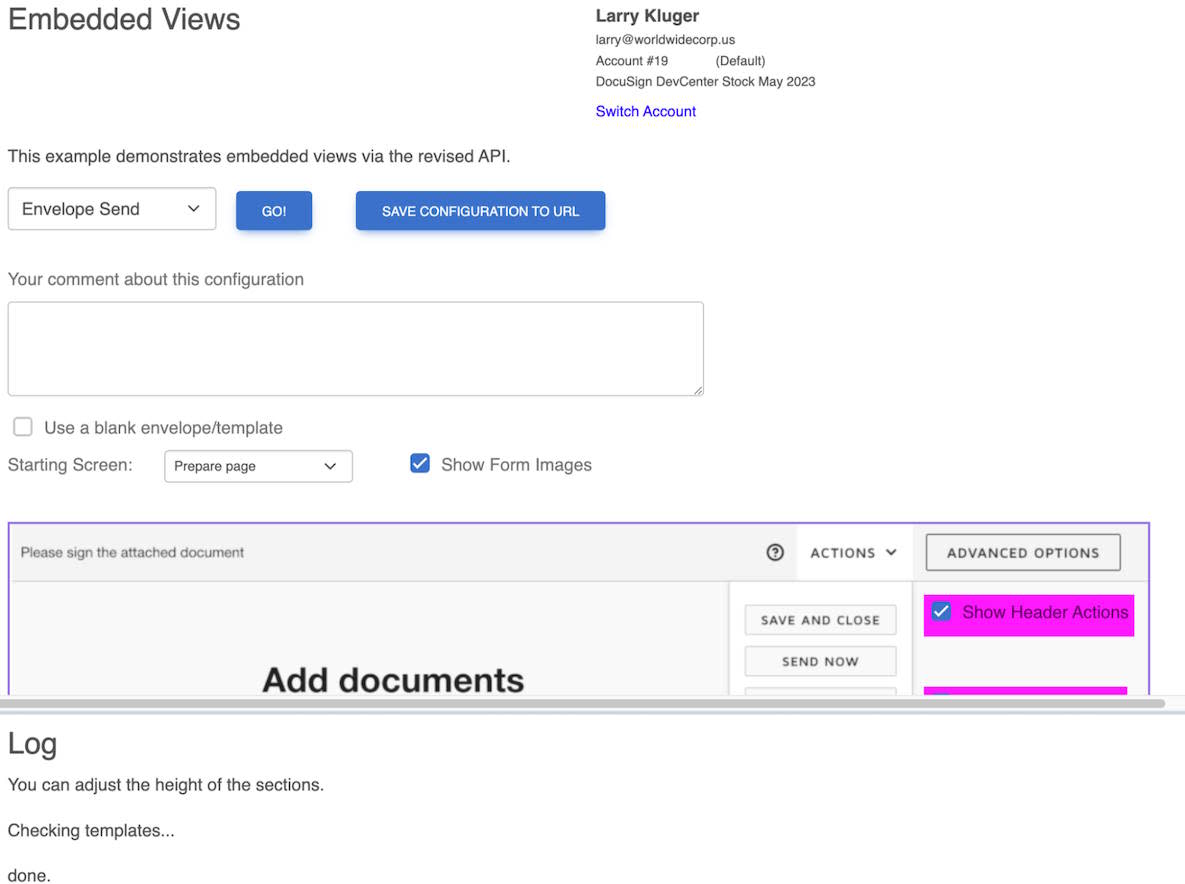This screenshot has height=884, width=1185.
Task: Expand the Prepare page options list
Action: click(258, 466)
